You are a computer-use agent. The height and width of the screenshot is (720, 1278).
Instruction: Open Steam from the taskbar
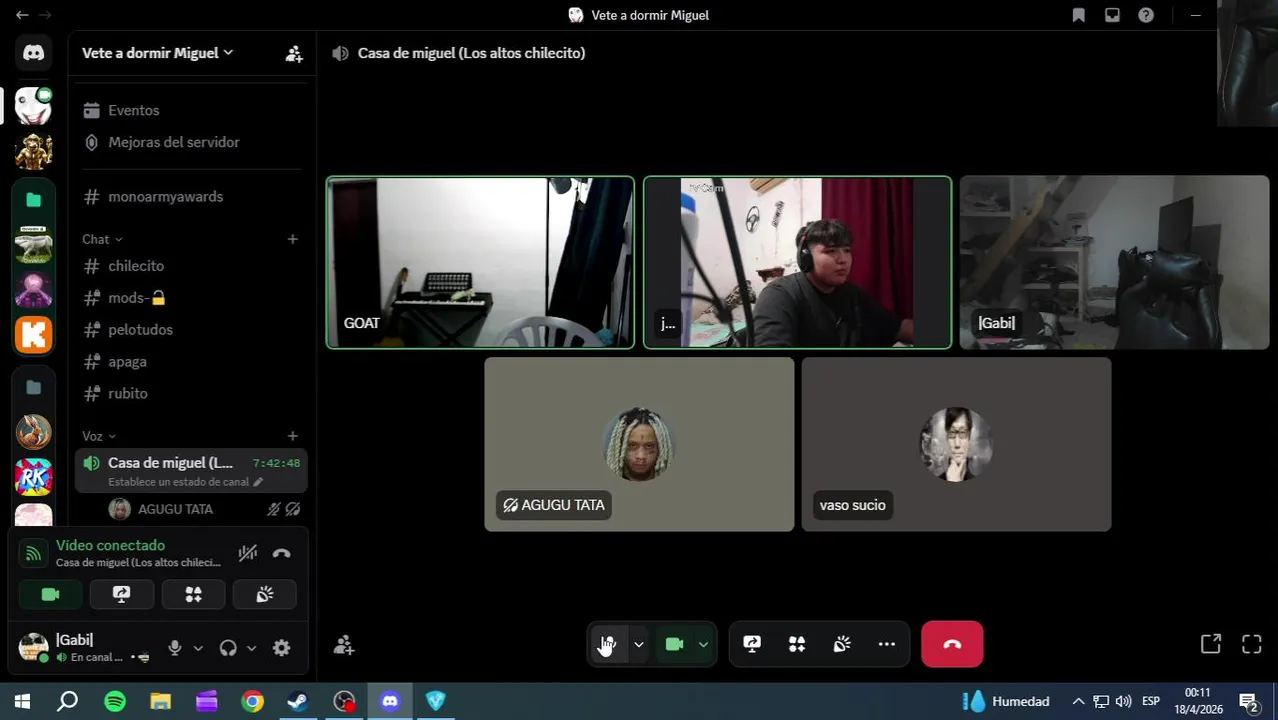coord(298,702)
